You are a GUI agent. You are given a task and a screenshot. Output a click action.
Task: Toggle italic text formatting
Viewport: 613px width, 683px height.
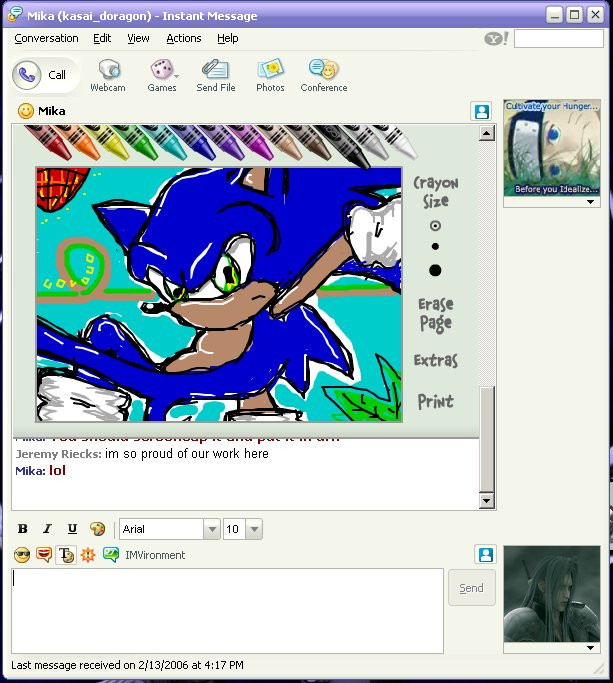point(47,529)
